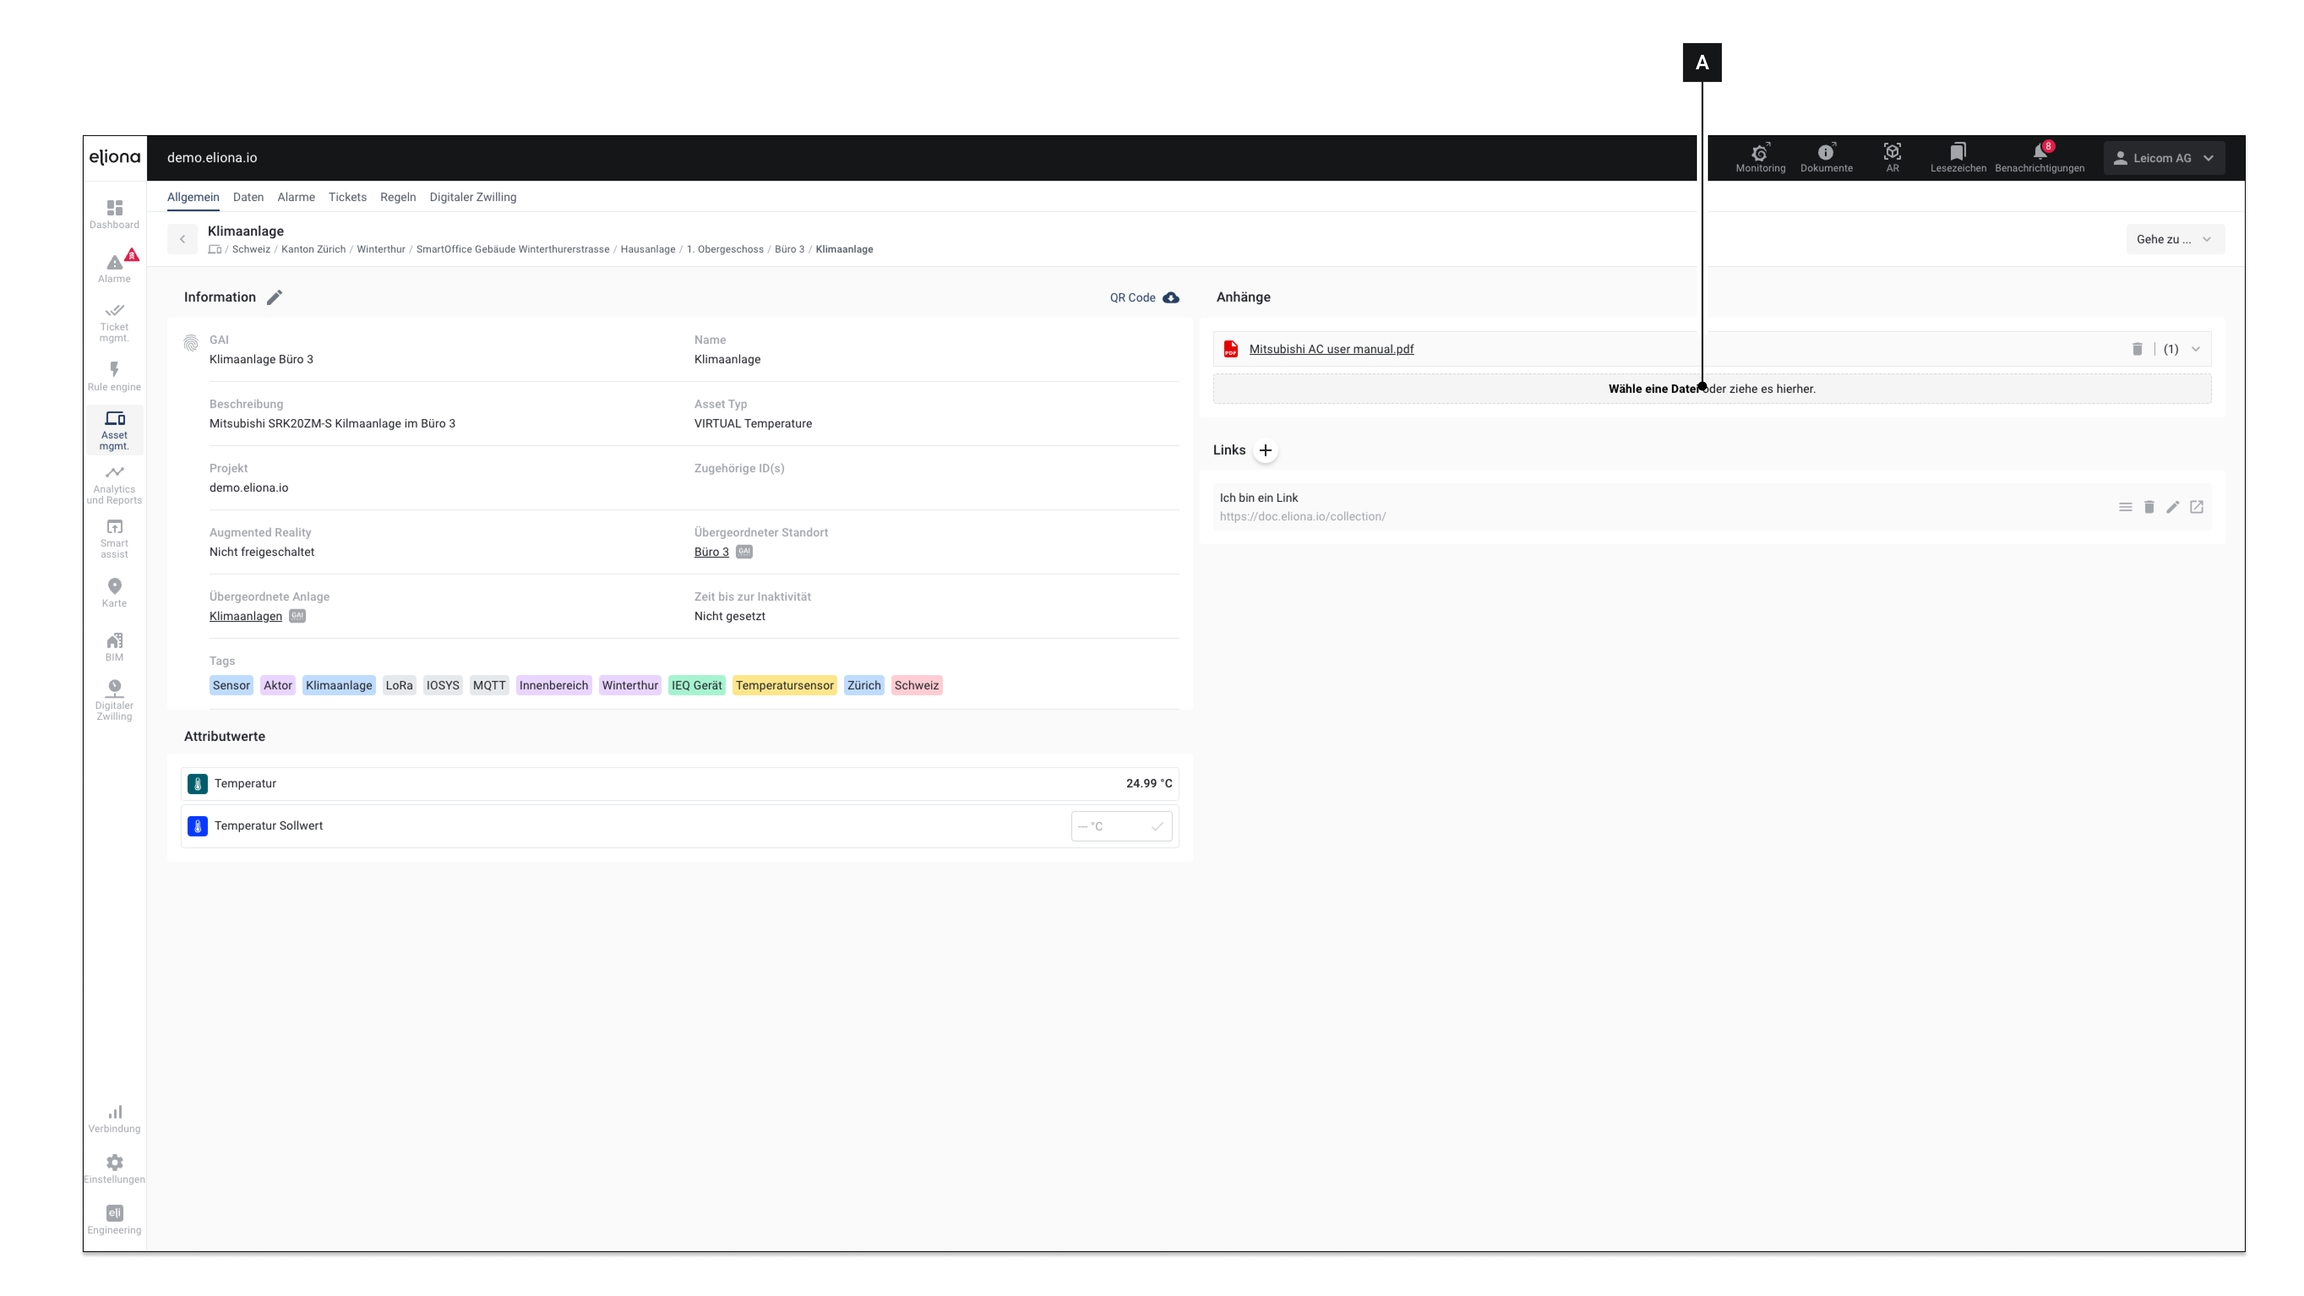Screen dimensions: 2304x1296
Task: Open the link in external window icon
Action: point(2196,507)
